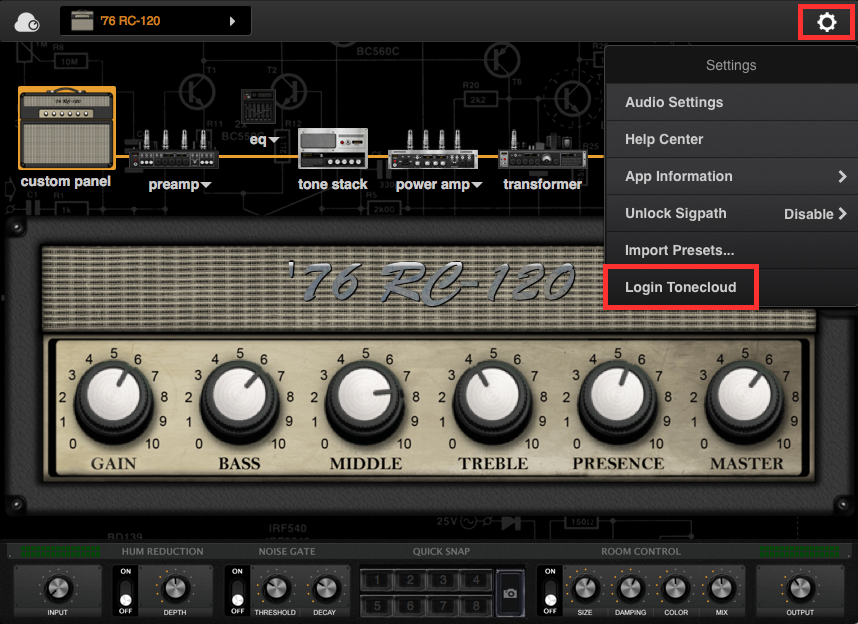
Task: Select the custom panel amp thumbnail
Action: click(x=67, y=128)
